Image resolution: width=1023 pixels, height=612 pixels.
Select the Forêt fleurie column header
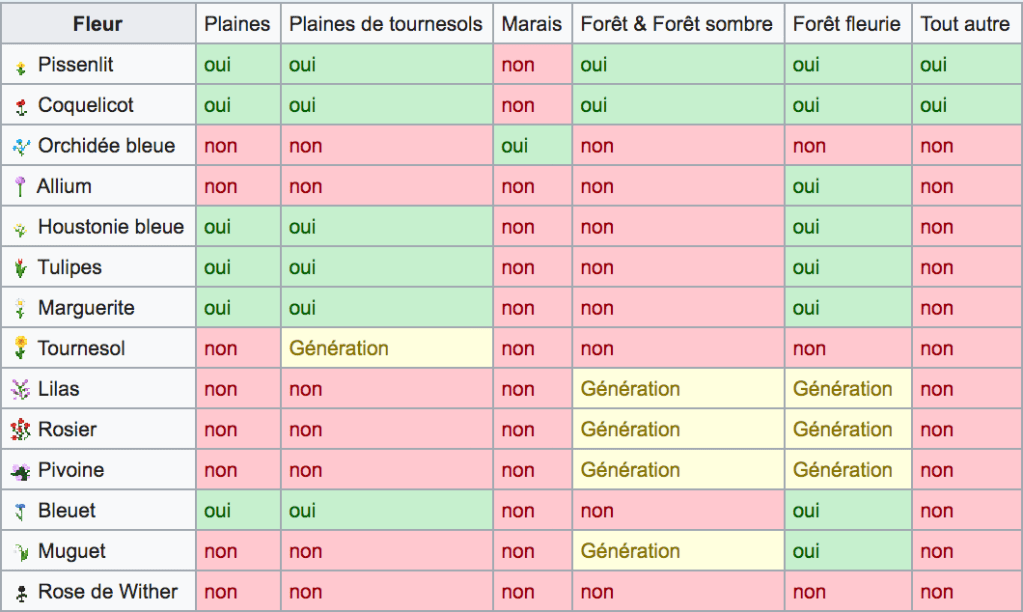846,24
